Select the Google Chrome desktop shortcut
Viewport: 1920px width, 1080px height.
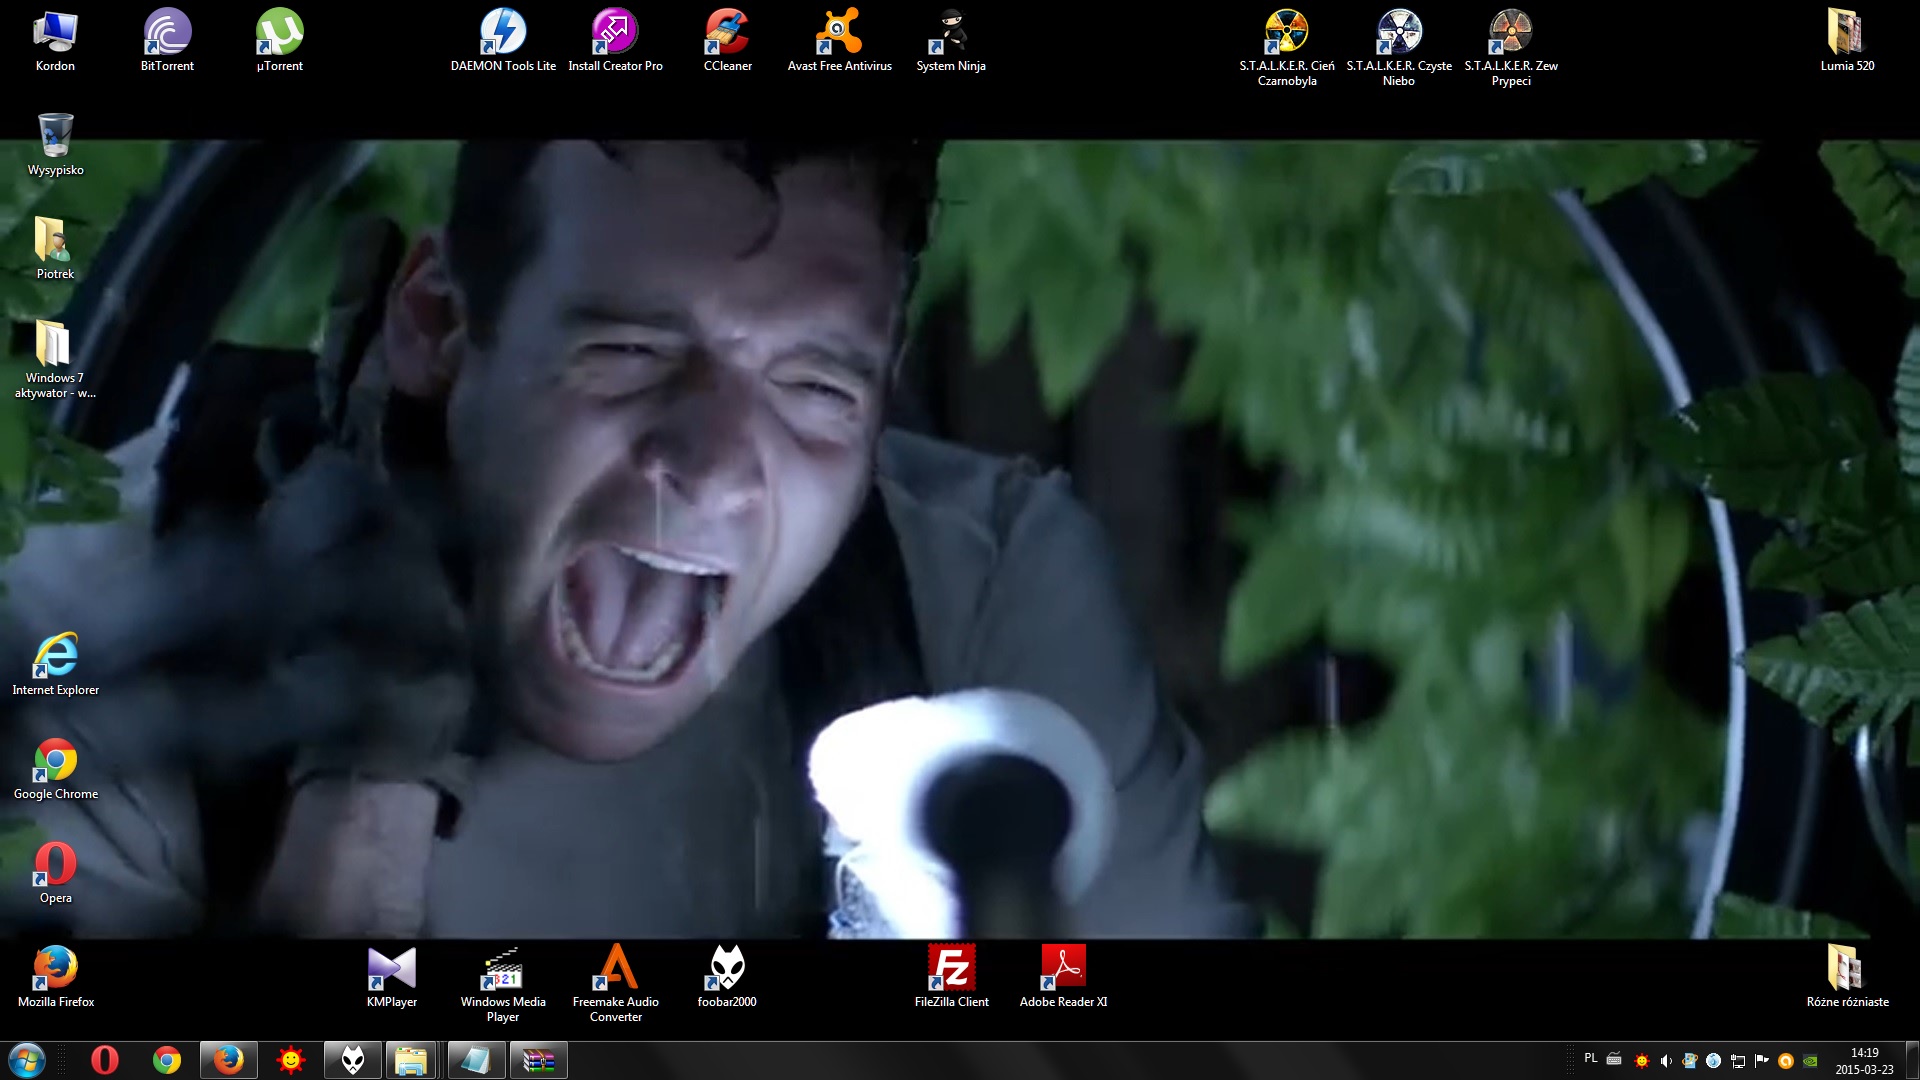pos(55,768)
